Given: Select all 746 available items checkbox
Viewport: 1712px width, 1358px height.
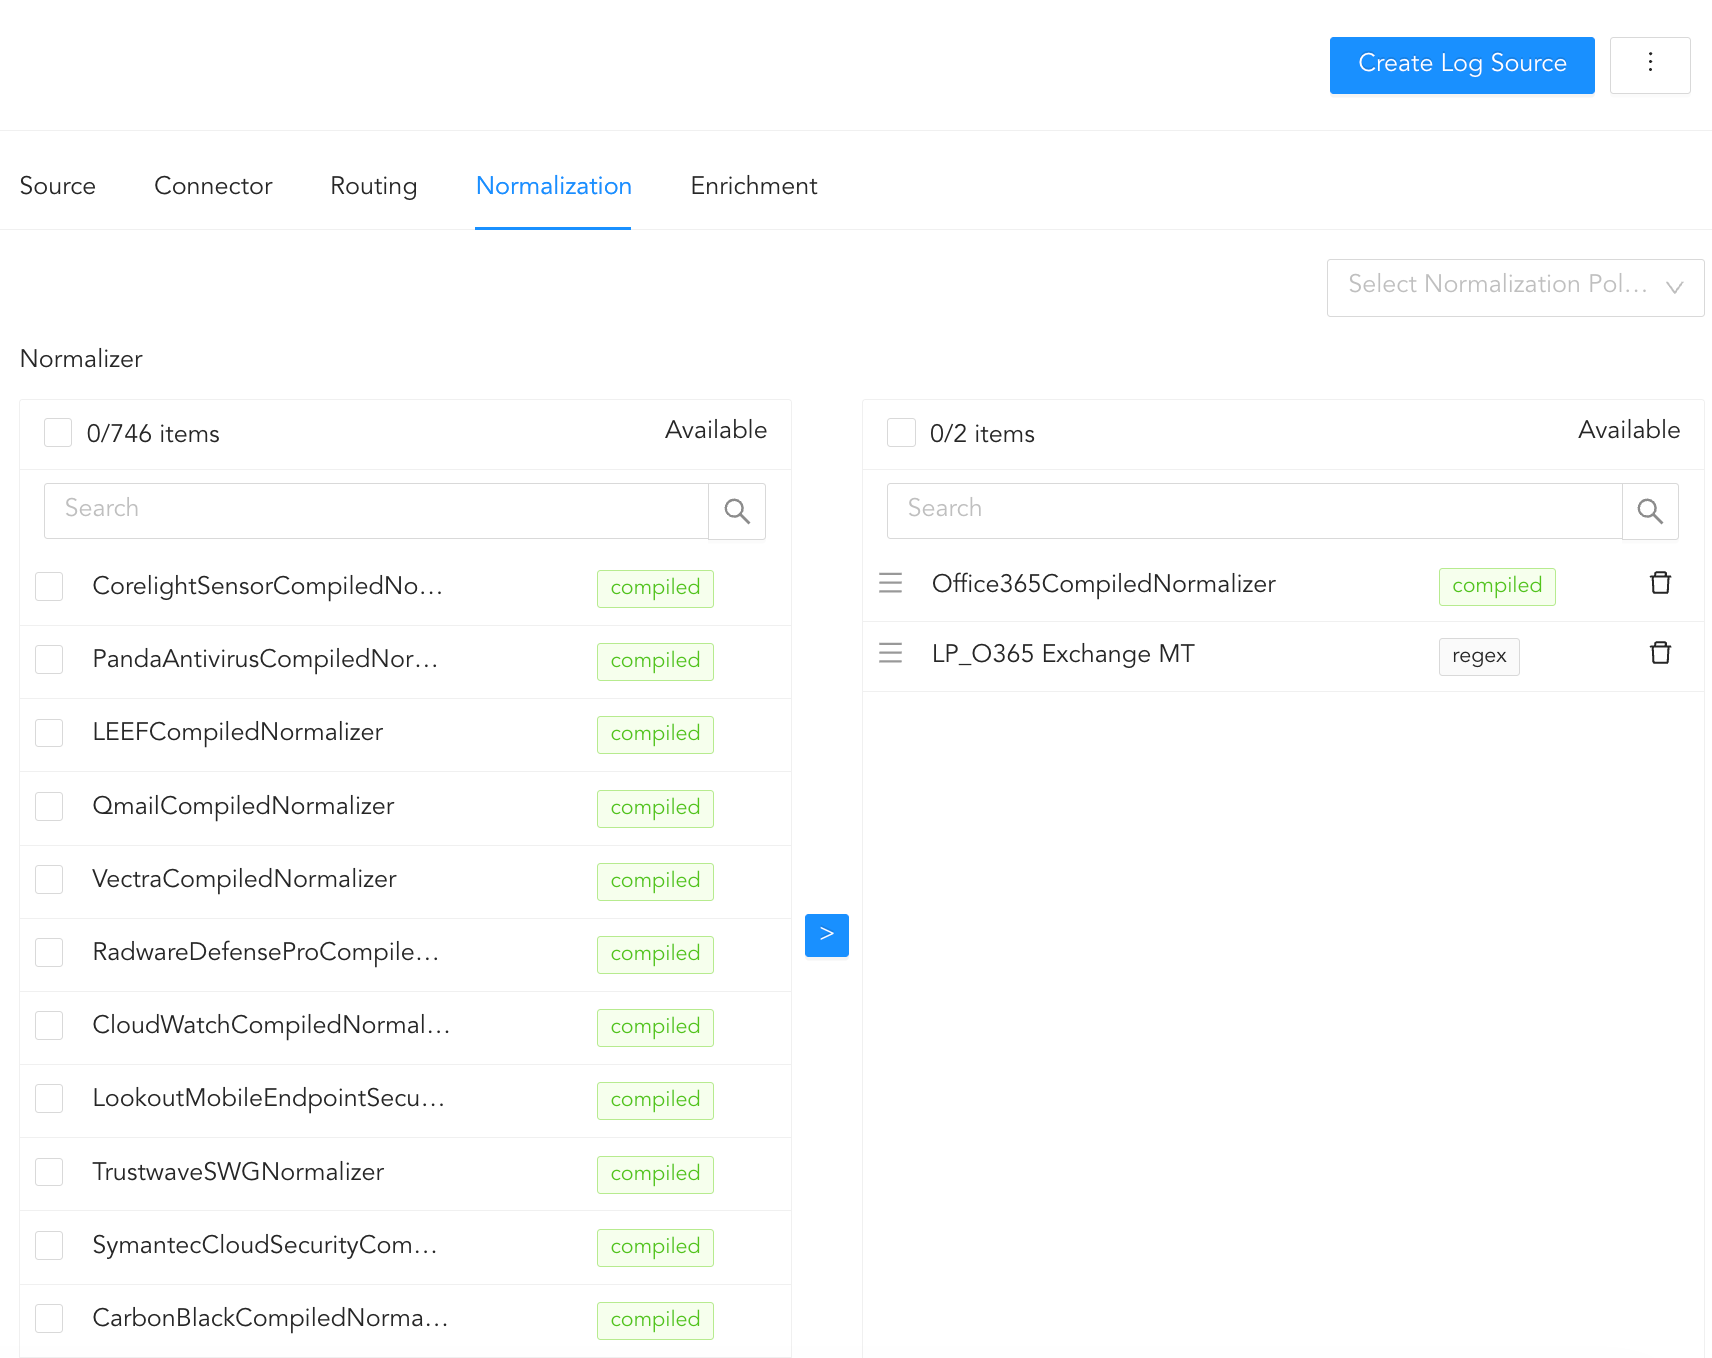Looking at the screenshot, I should [x=58, y=433].
